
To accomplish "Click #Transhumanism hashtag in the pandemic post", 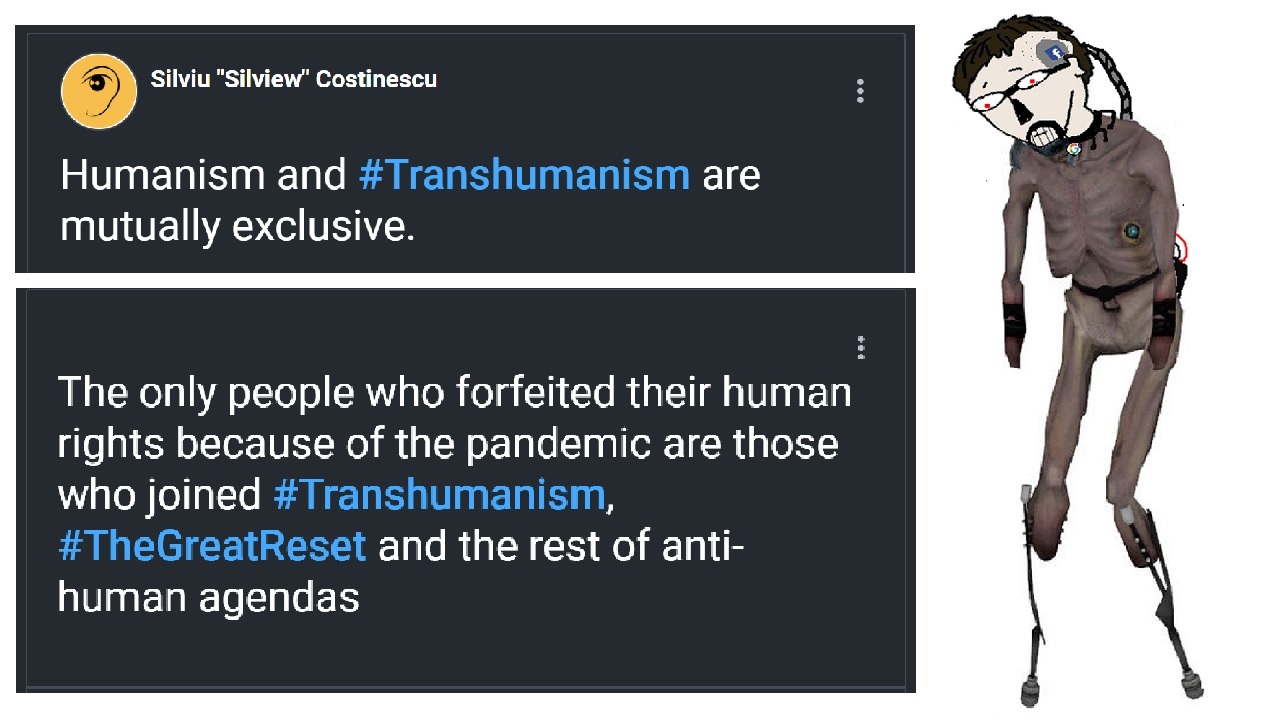I will click(x=439, y=494).
